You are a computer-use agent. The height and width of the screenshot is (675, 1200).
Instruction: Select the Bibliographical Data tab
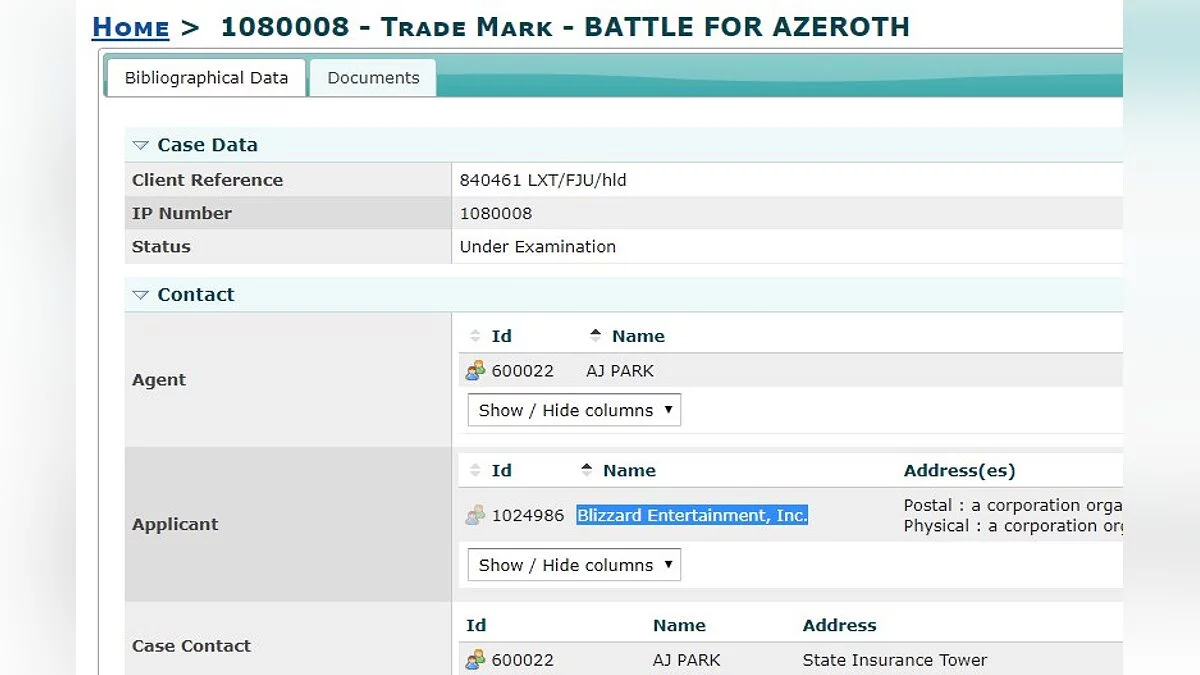(x=206, y=78)
